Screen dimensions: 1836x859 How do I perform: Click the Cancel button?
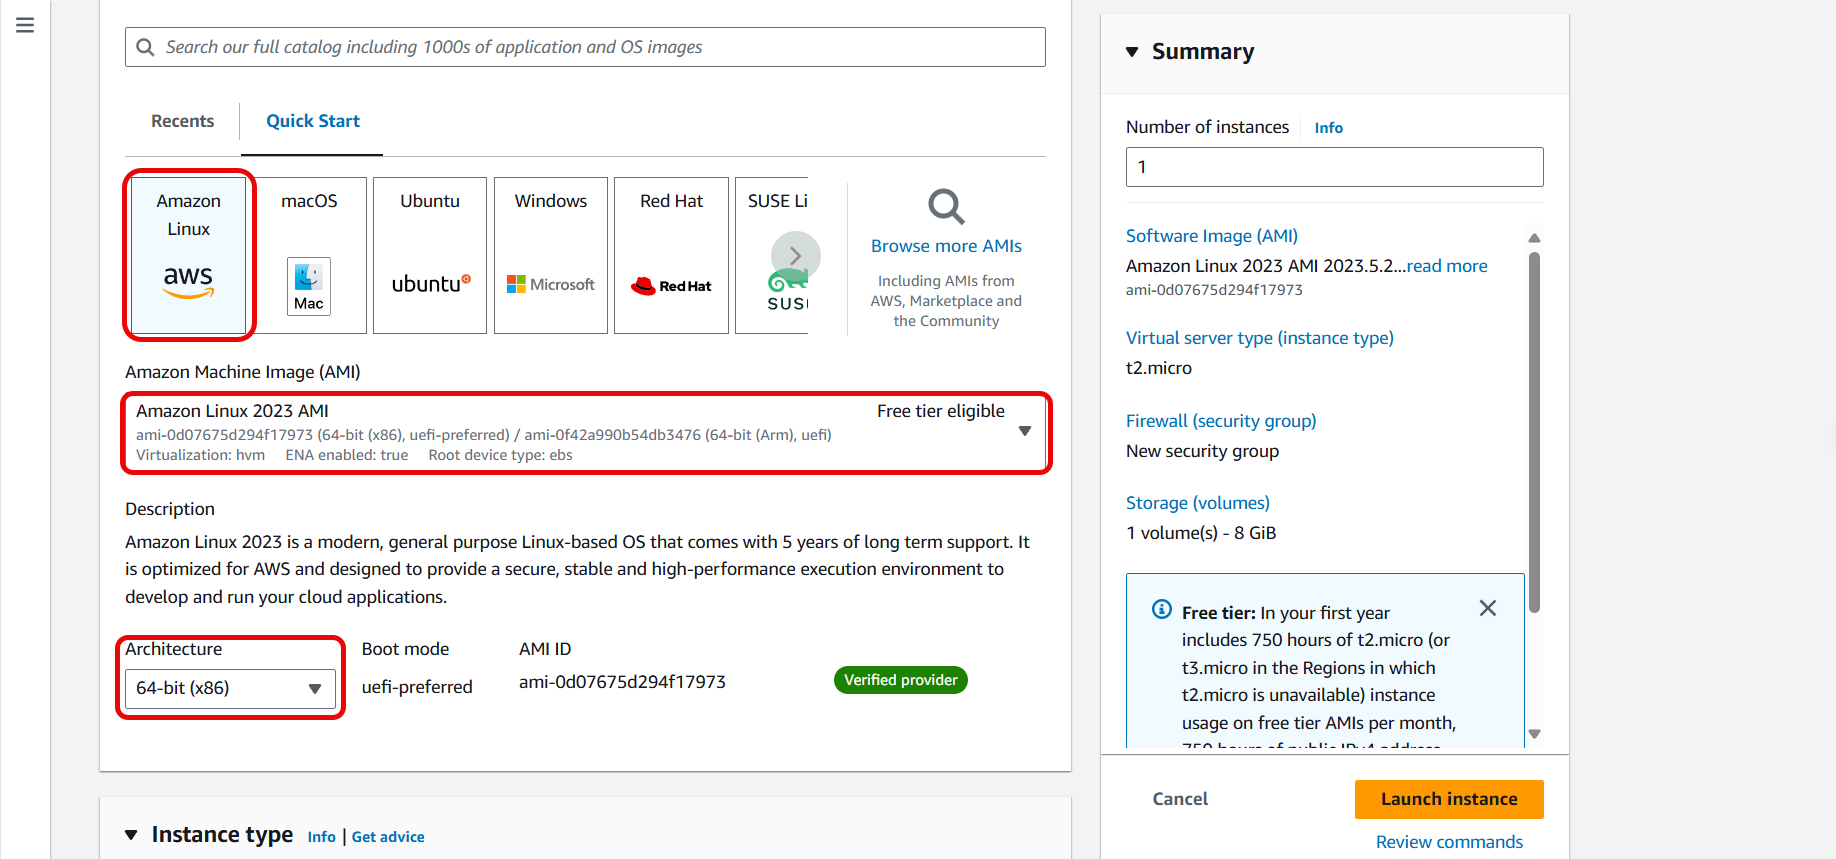coord(1180,799)
